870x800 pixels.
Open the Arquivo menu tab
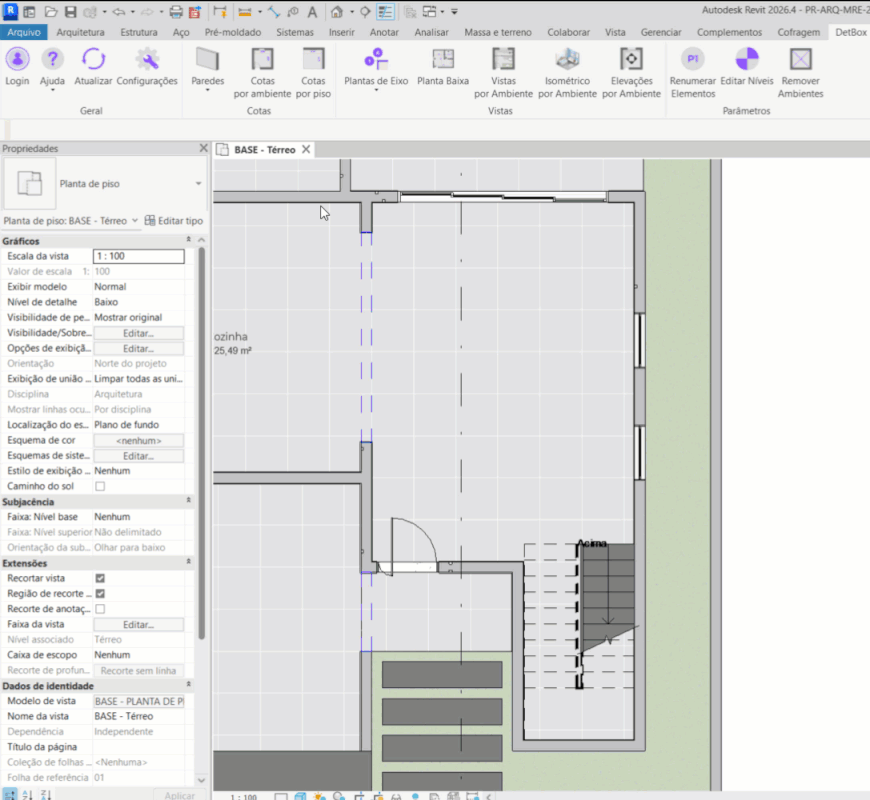24,32
